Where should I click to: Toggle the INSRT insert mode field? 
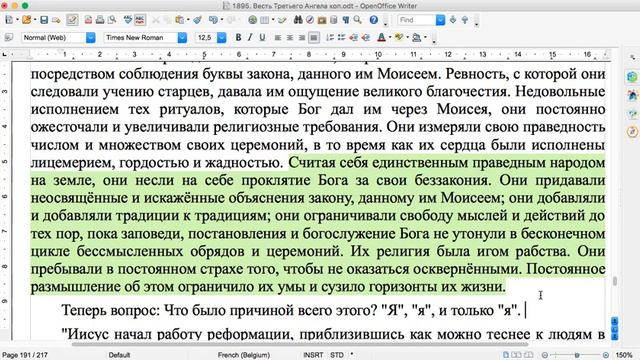click(x=313, y=355)
